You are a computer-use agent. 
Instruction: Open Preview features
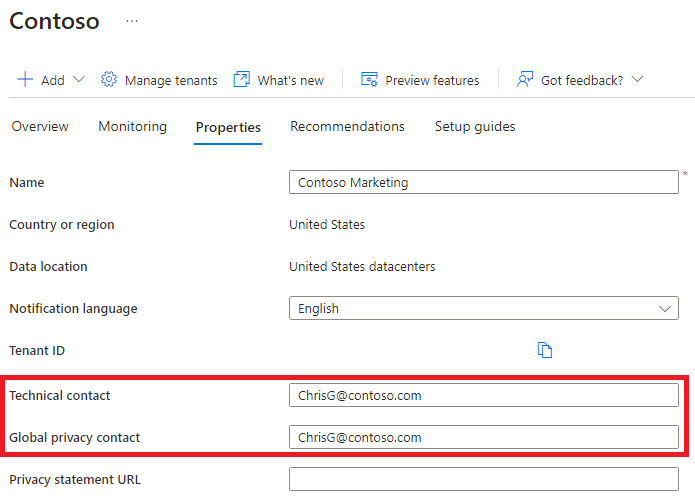pos(432,80)
